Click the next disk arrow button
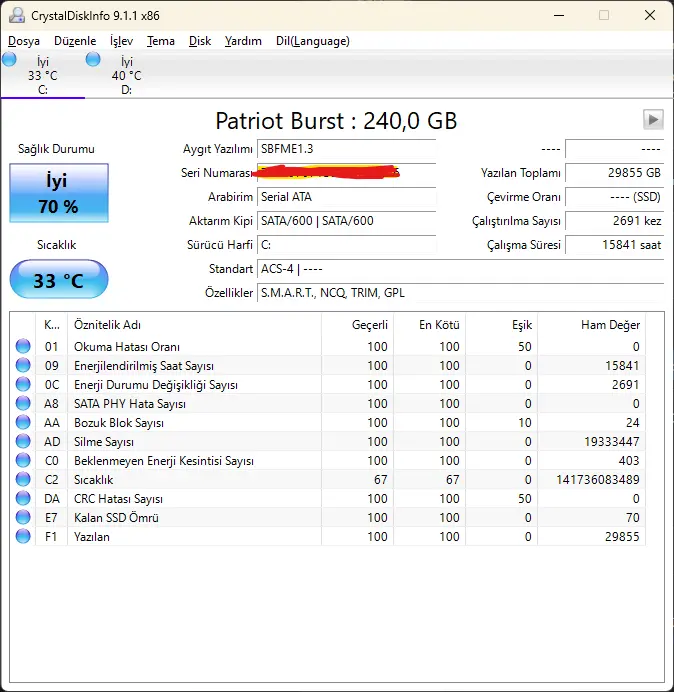674x692 pixels. [x=653, y=120]
